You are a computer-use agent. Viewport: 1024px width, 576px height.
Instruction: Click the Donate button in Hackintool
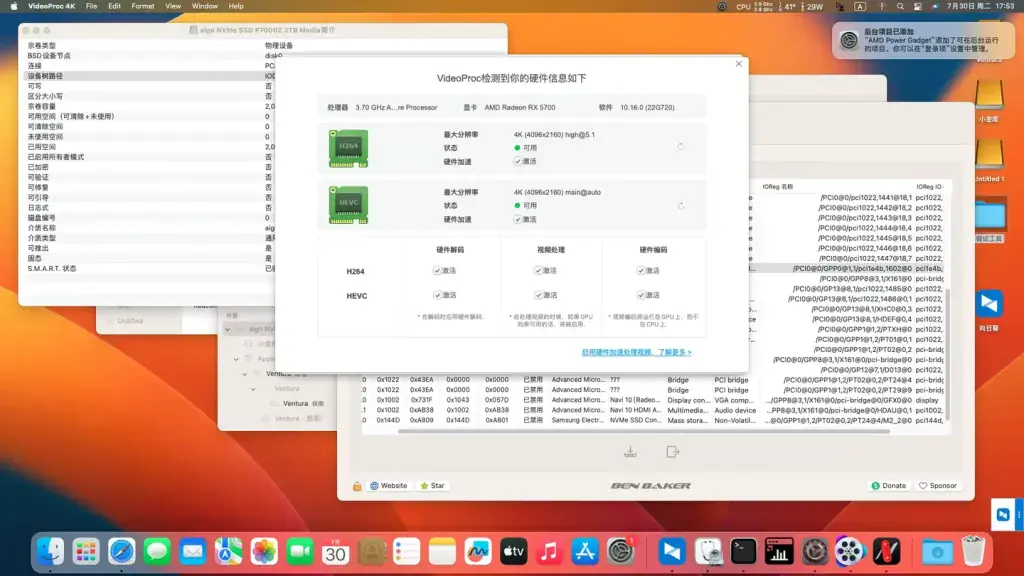889,486
